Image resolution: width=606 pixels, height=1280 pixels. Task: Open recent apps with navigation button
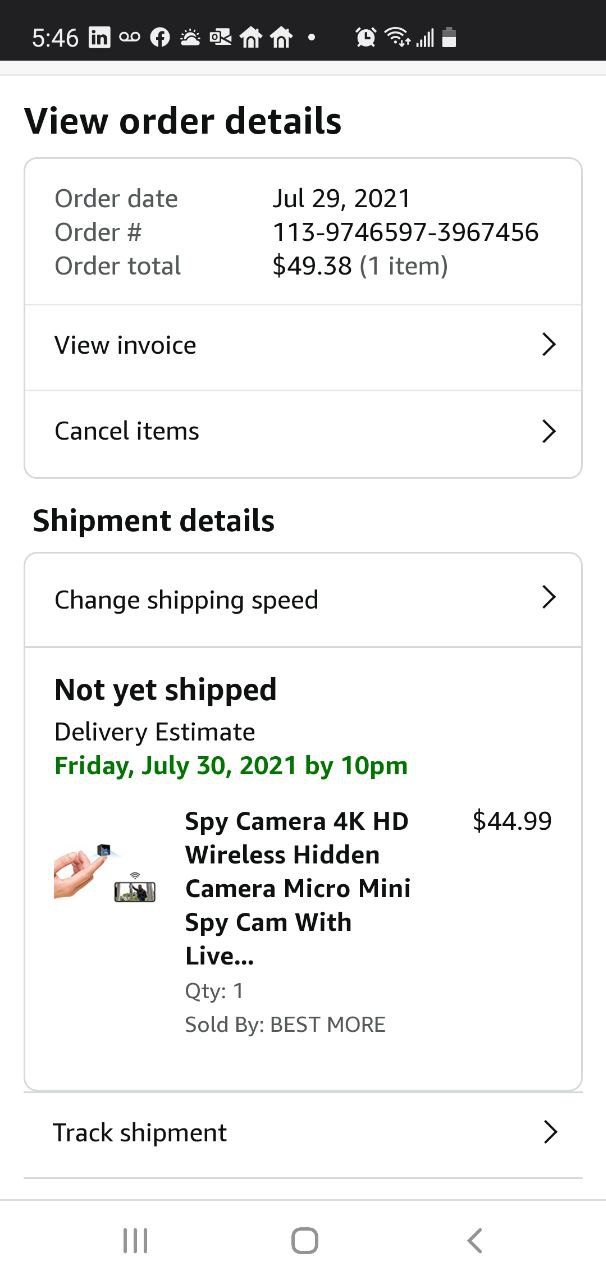coord(135,1241)
